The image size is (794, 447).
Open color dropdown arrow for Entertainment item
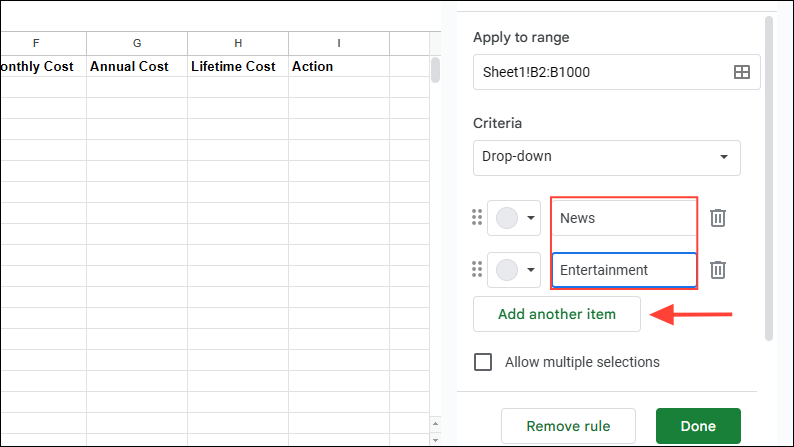[x=531, y=270]
